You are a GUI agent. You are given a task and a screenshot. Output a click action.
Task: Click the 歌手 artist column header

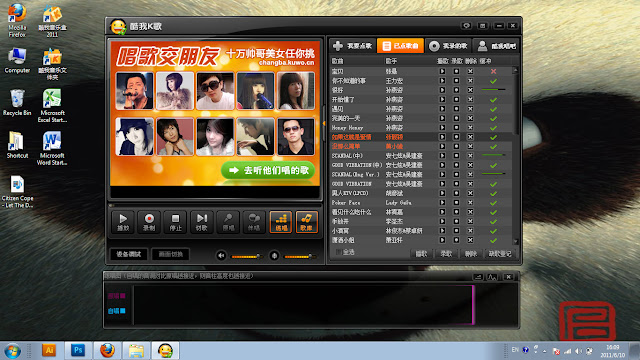tap(391, 61)
